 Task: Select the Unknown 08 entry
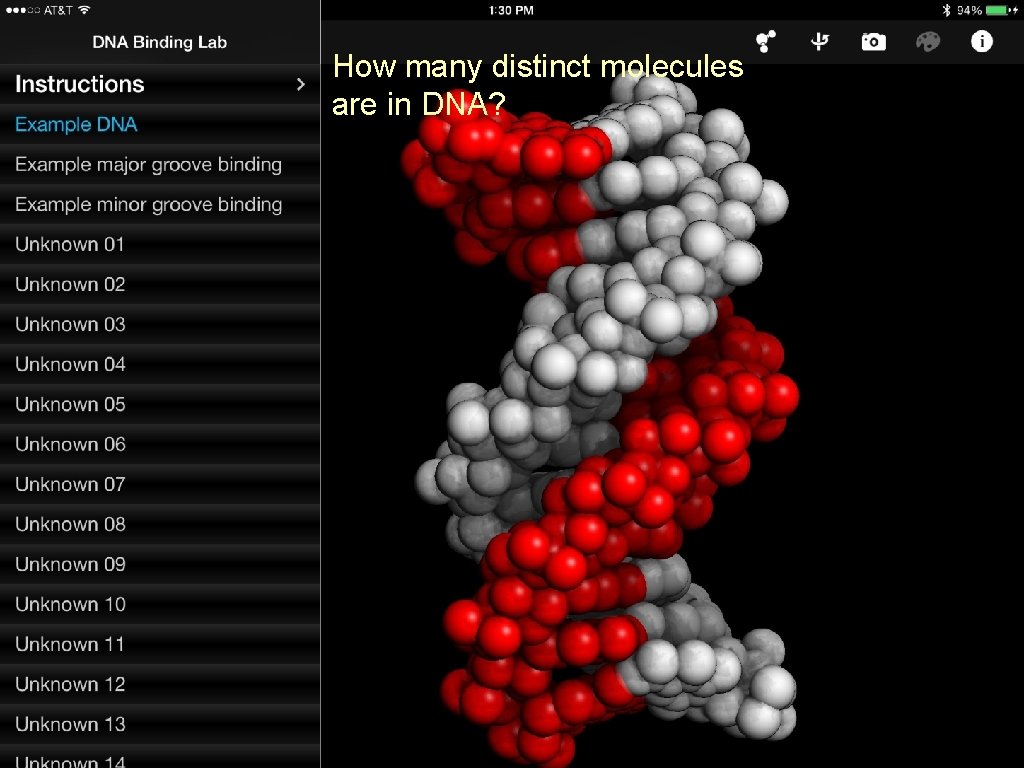(x=70, y=524)
